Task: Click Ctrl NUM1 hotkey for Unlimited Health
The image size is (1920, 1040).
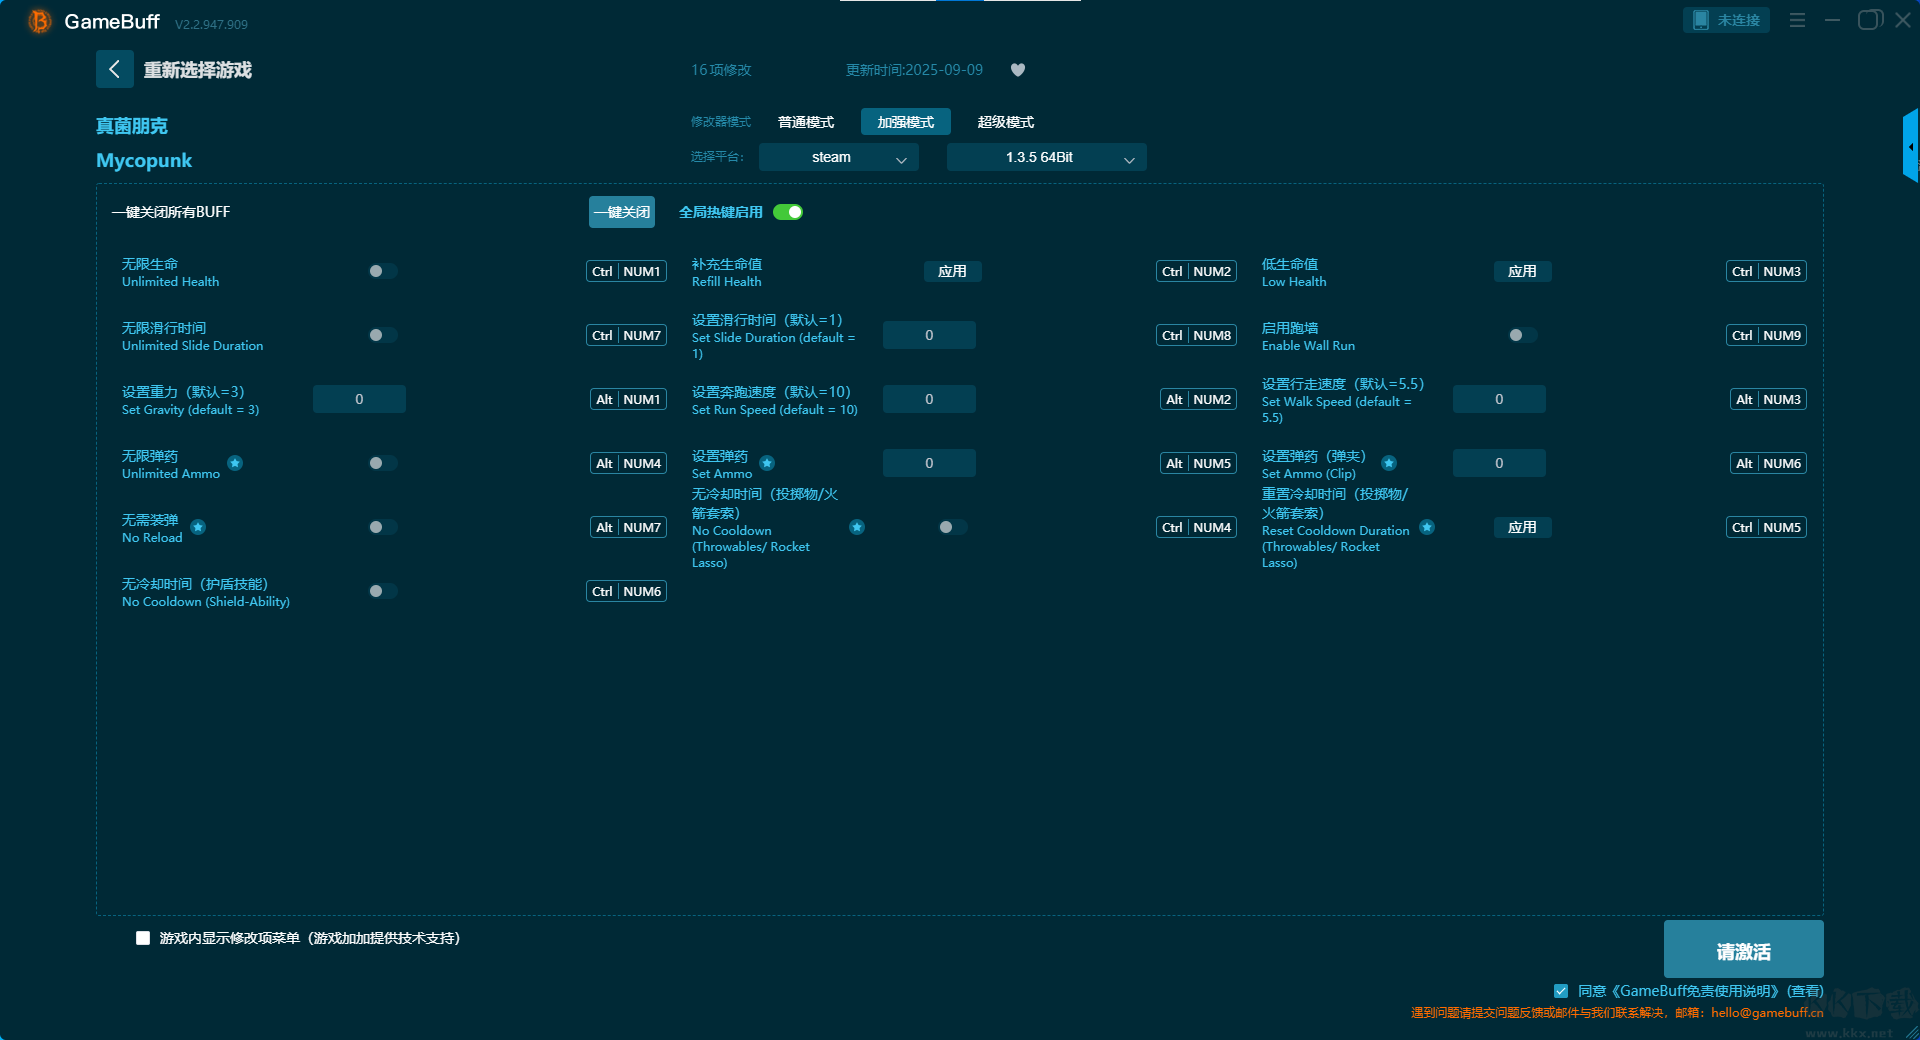Action: tap(626, 271)
